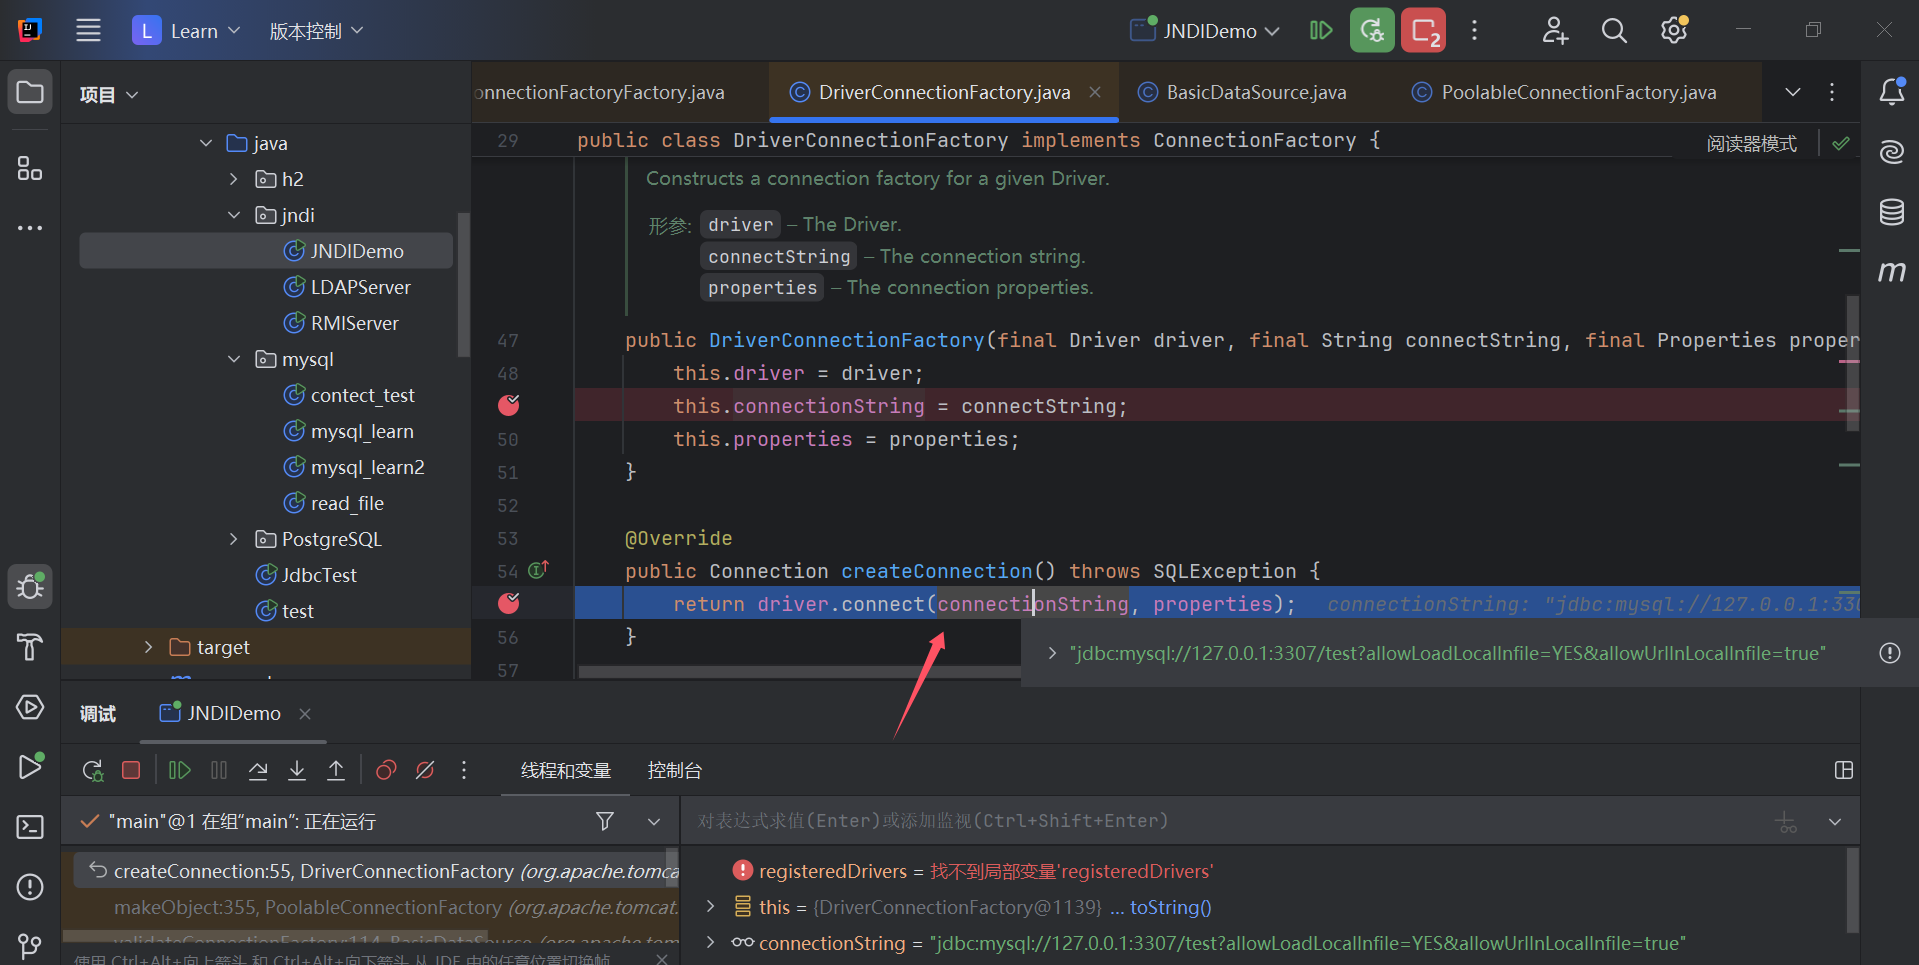Expand the h2 package

tap(234, 179)
